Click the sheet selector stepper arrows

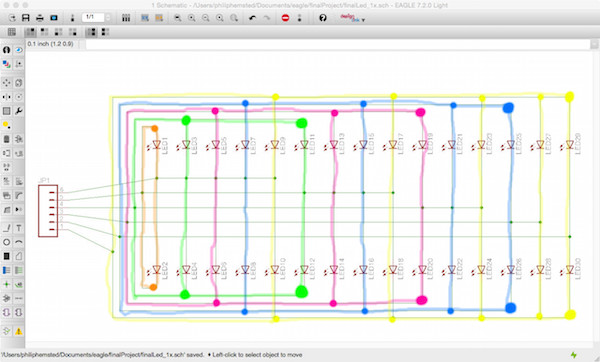click(x=108, y=18)
